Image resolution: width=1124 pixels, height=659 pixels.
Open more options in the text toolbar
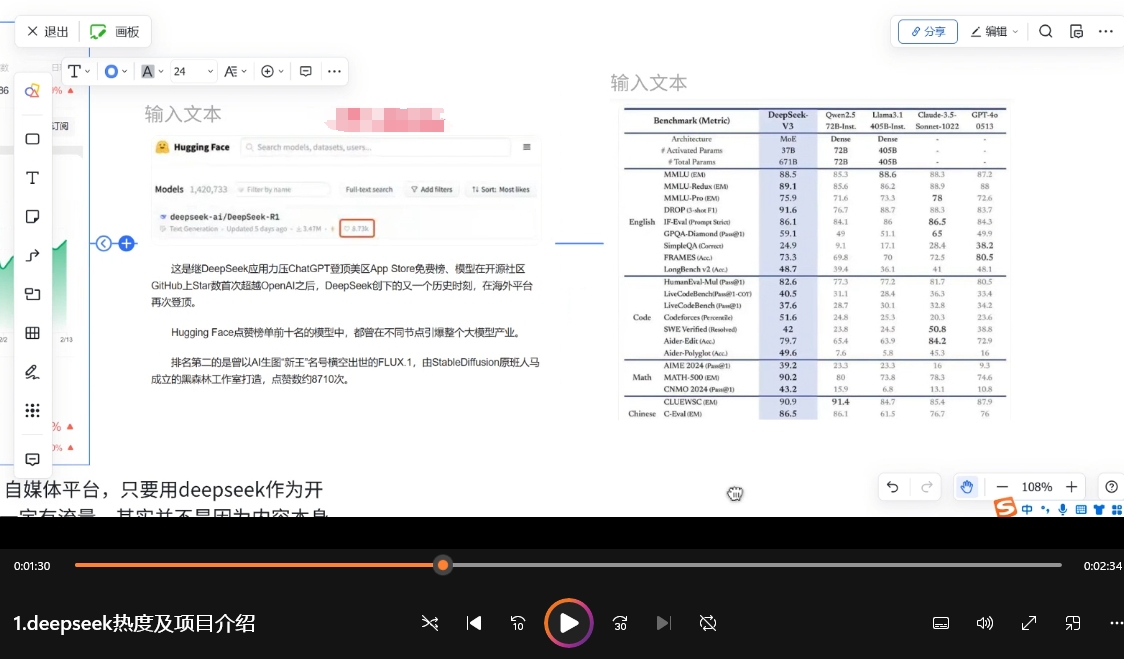pos(334,71)
